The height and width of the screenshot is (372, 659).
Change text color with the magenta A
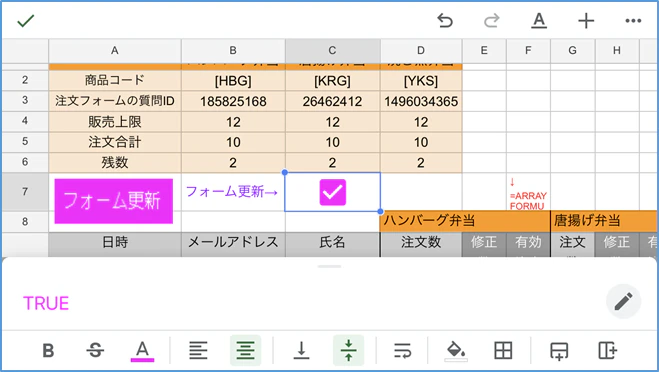tap(142, 351)
